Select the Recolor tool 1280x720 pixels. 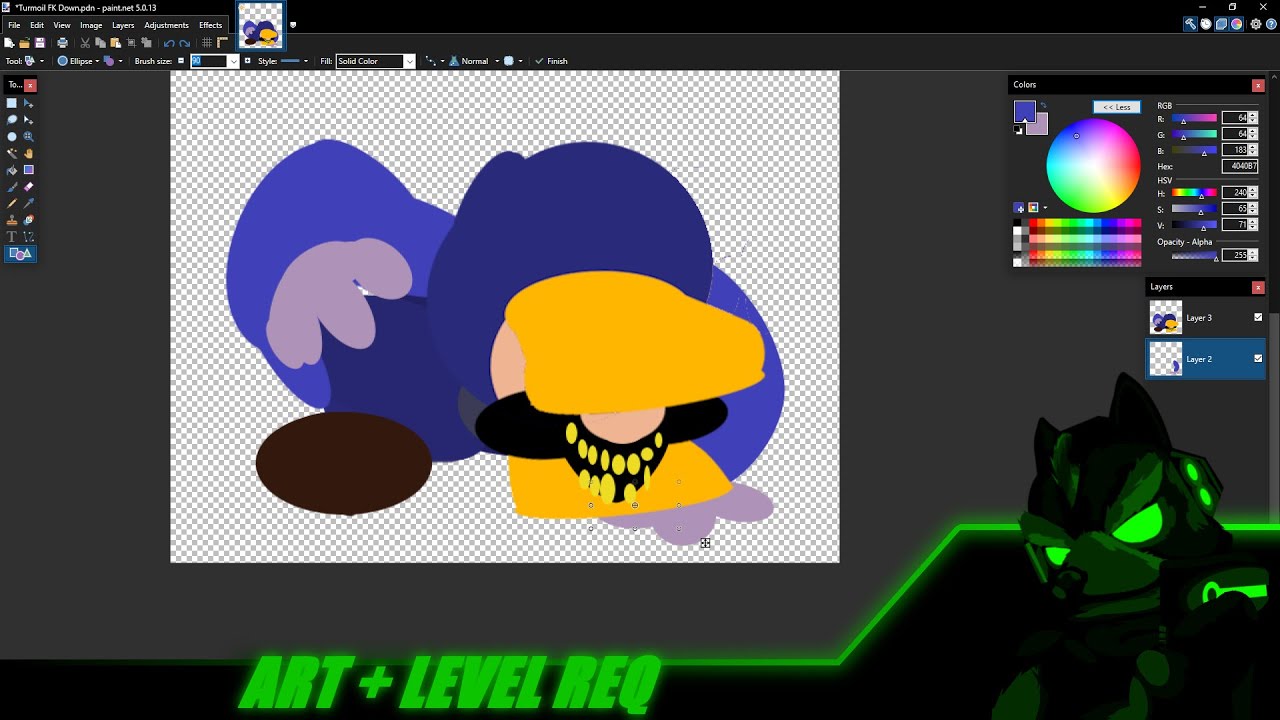[x=29, y=220]
